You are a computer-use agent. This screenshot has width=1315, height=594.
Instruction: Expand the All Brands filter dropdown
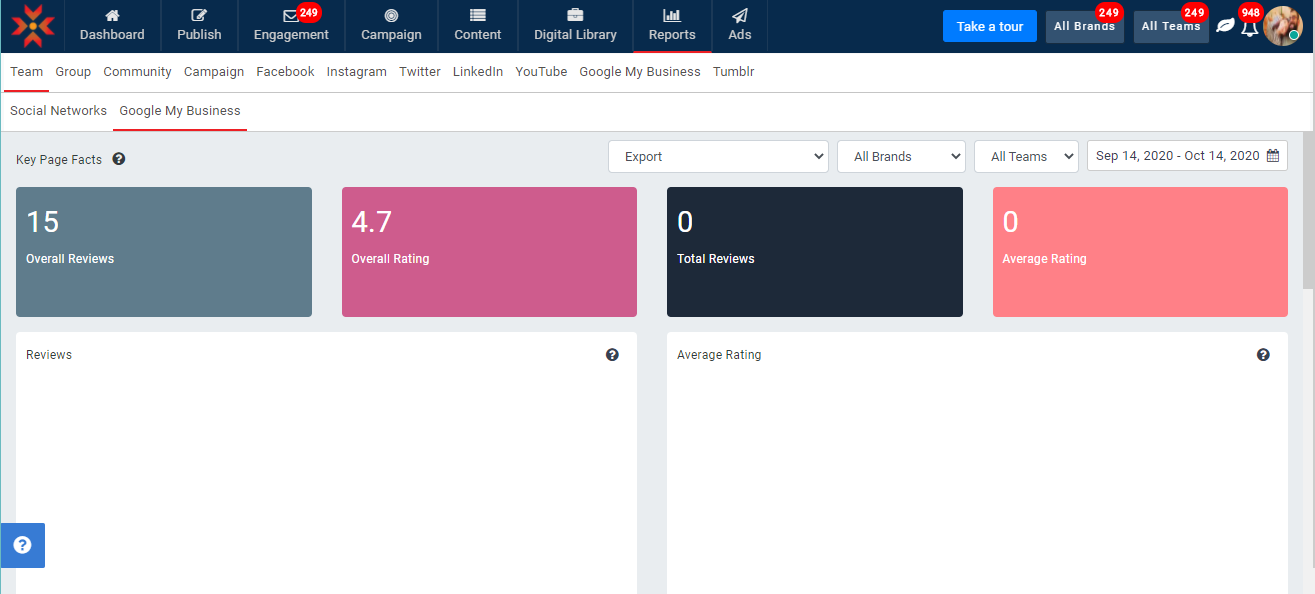pyautogui.click(x=901, y=156)
